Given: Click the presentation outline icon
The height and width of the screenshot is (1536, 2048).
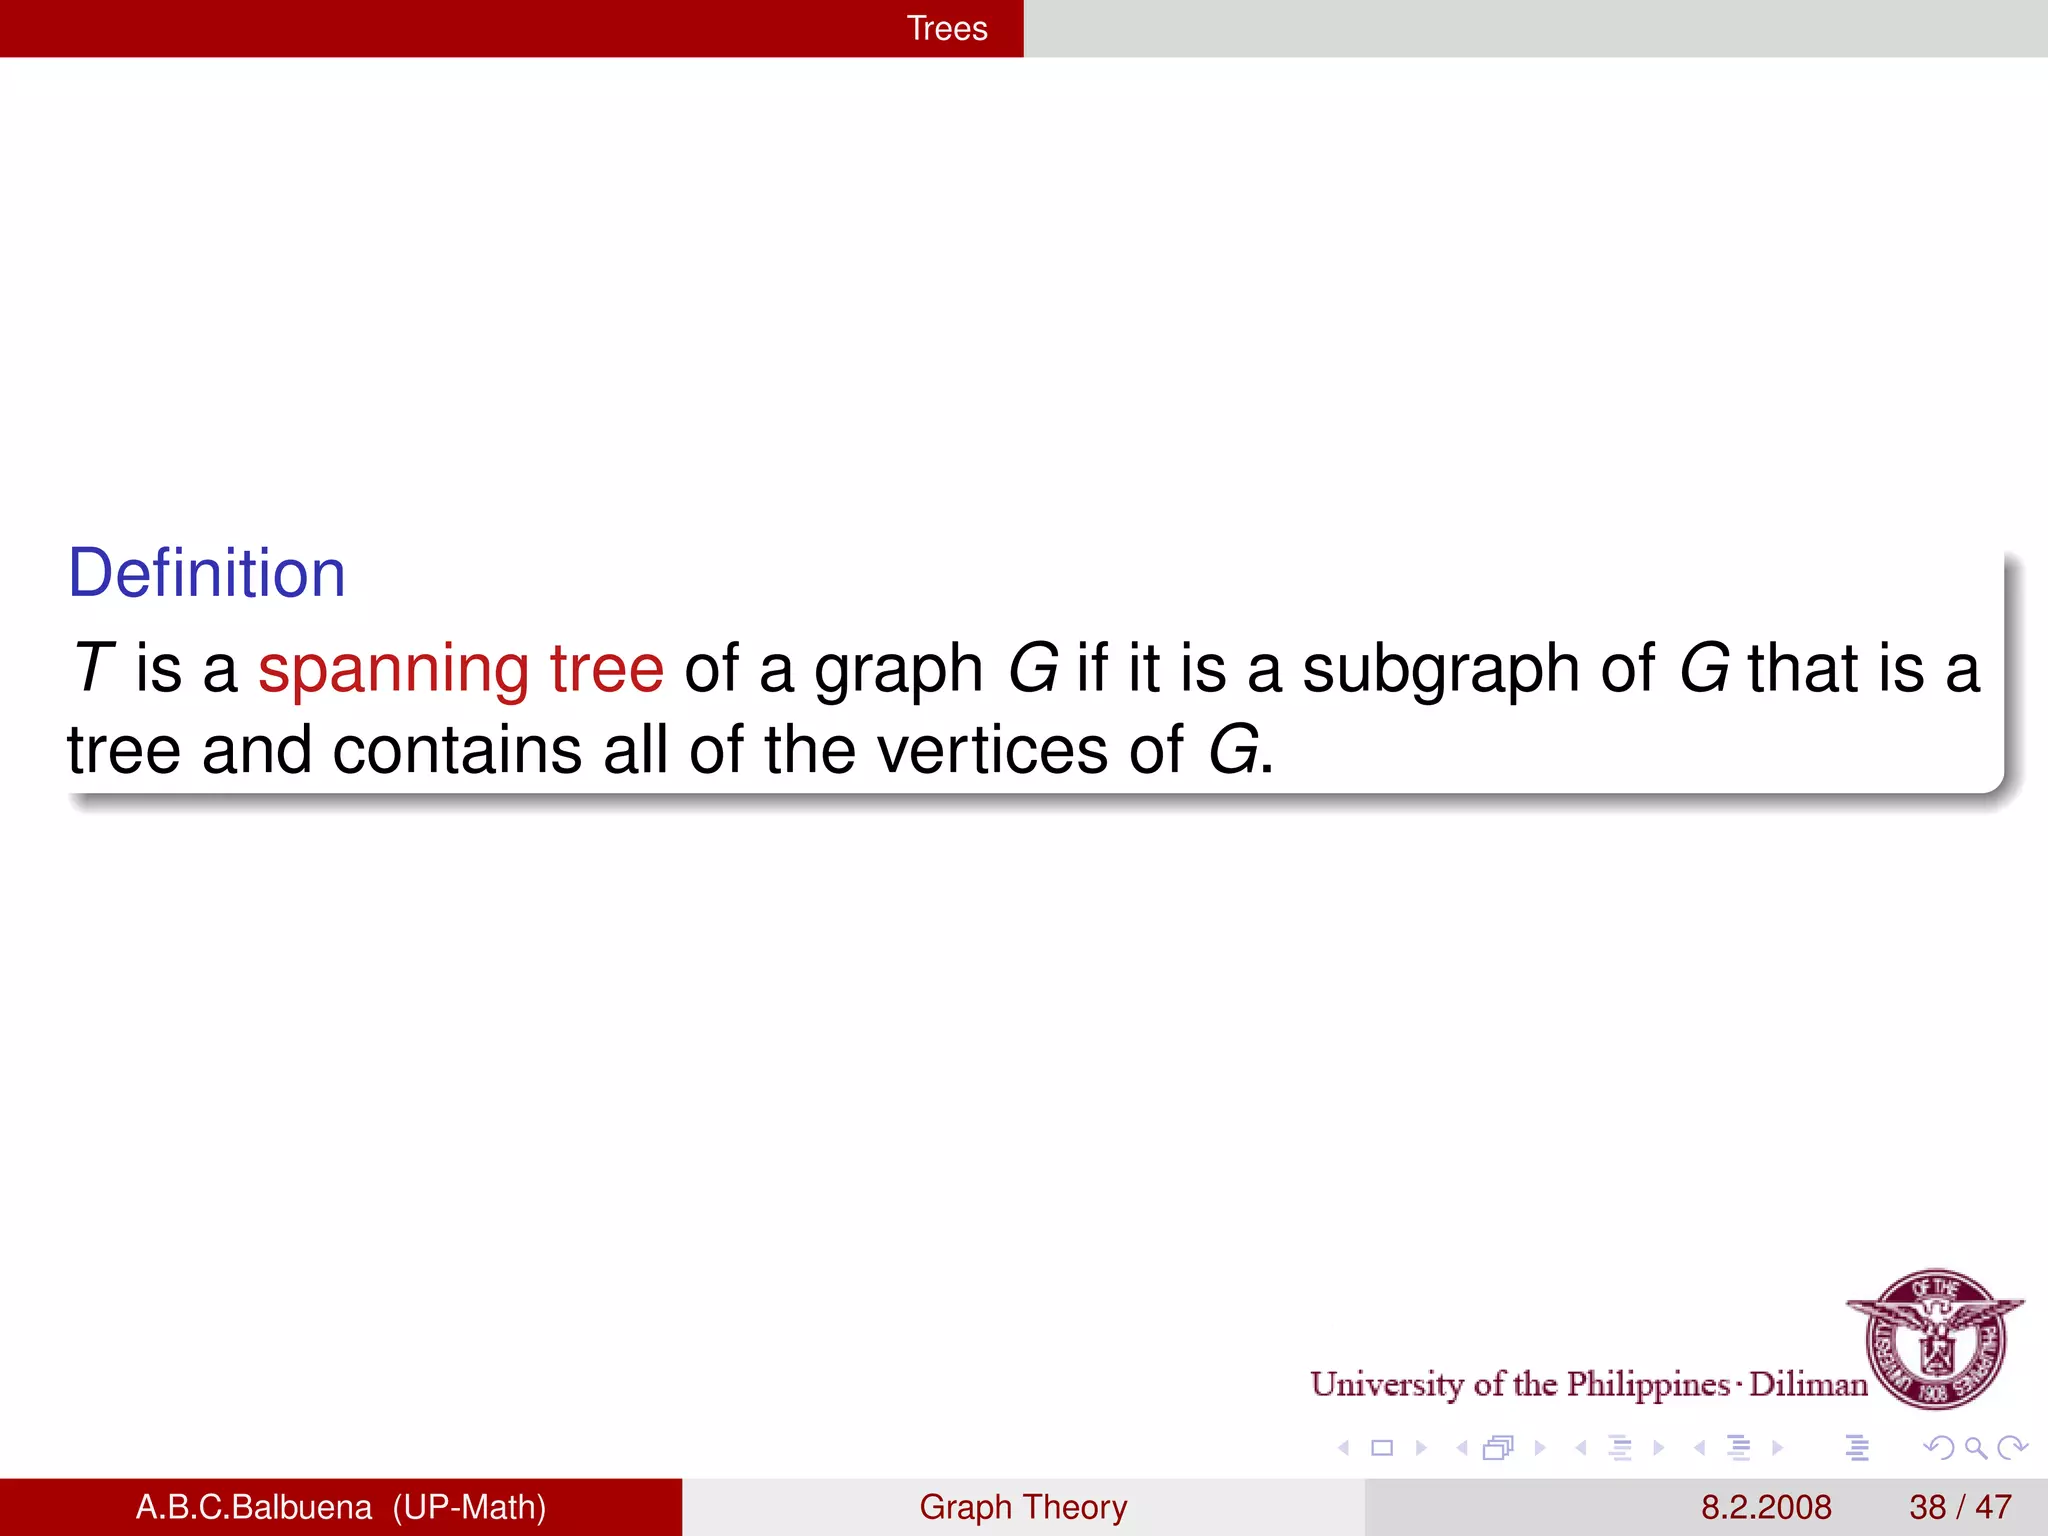Looking at the screenshot, I should point(1857,1447).
